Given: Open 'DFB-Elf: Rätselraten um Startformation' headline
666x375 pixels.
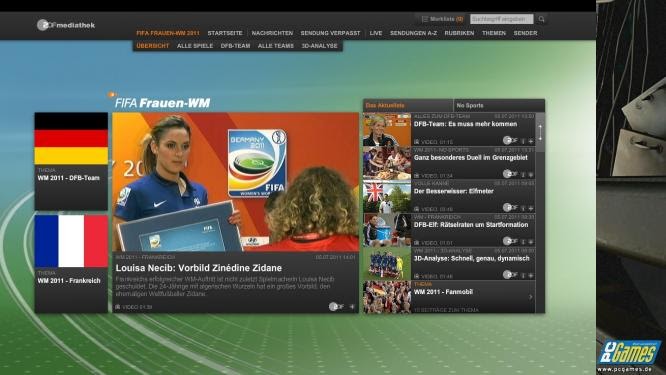Looking at the screenshot, I should 471,225.
